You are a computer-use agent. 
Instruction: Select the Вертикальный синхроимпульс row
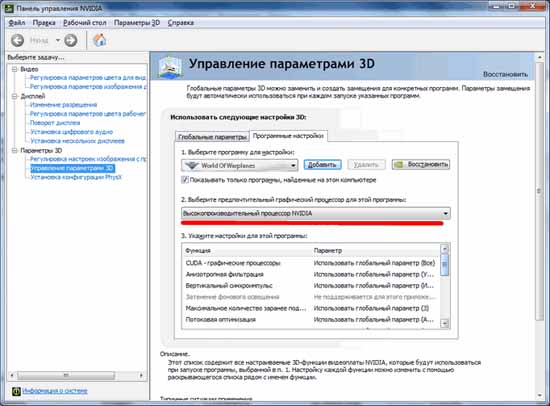[311, 286]
